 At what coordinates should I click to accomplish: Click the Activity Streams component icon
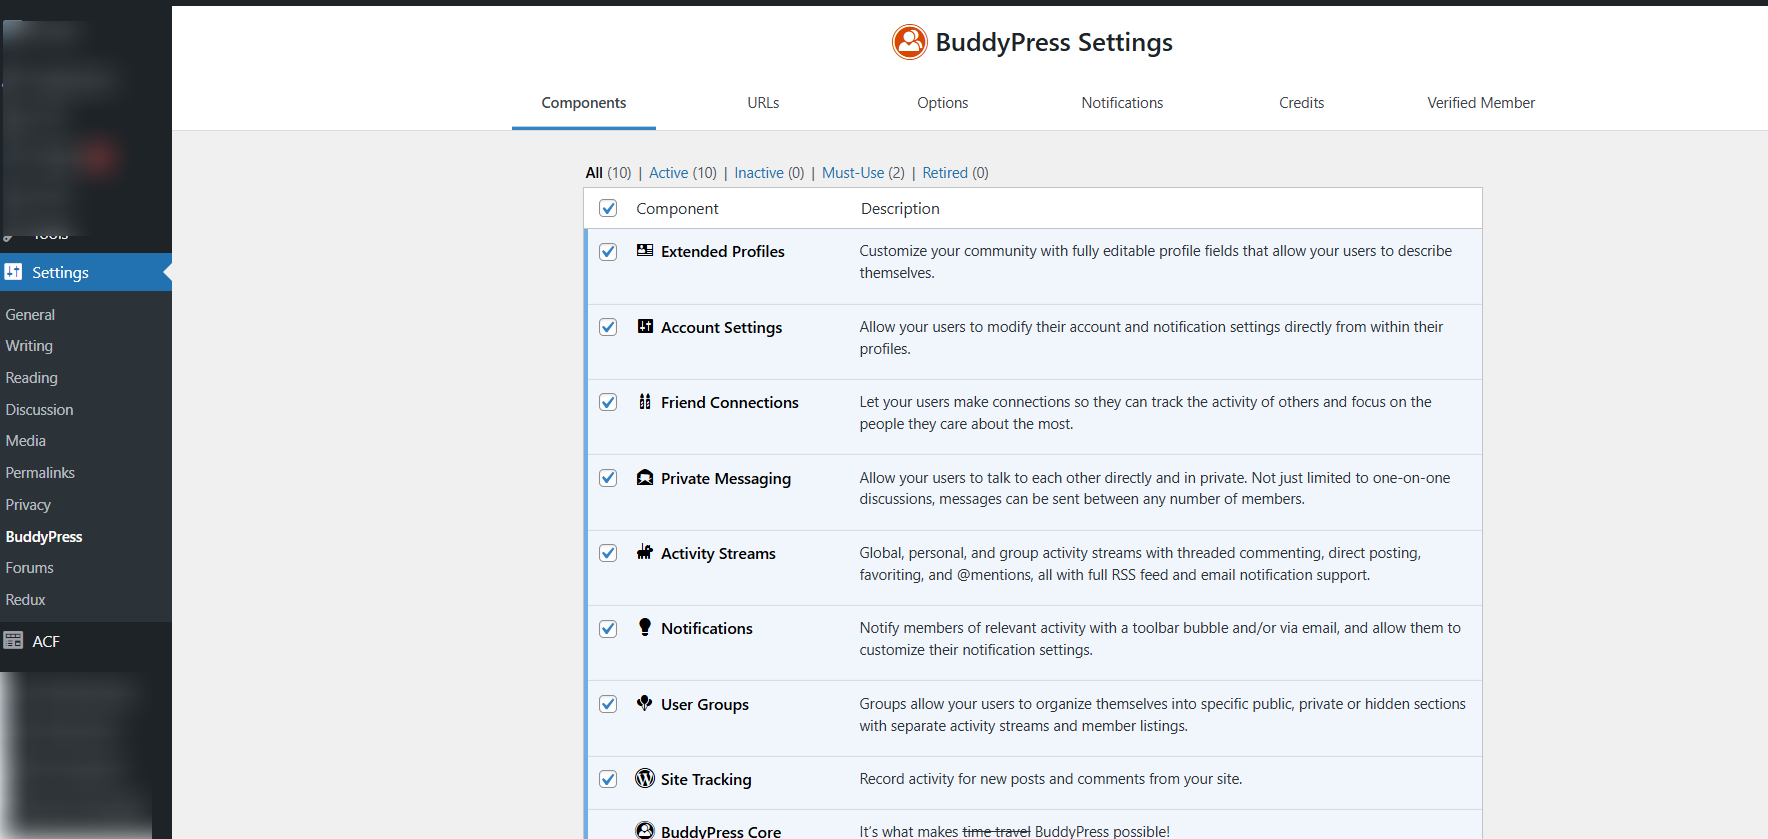pyautogui.click(x=645, y=553)
